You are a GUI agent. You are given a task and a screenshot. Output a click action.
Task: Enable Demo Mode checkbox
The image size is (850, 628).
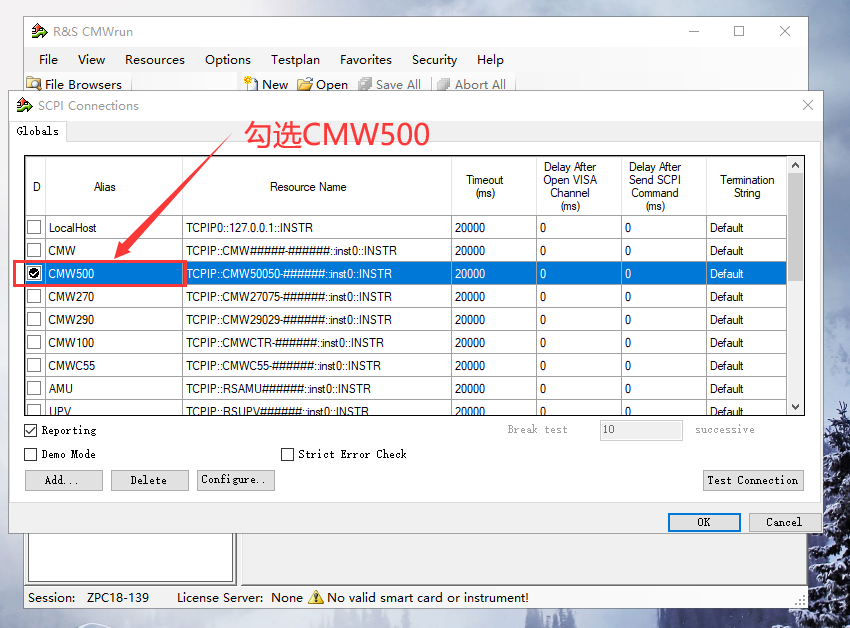(x=31, y=454)
